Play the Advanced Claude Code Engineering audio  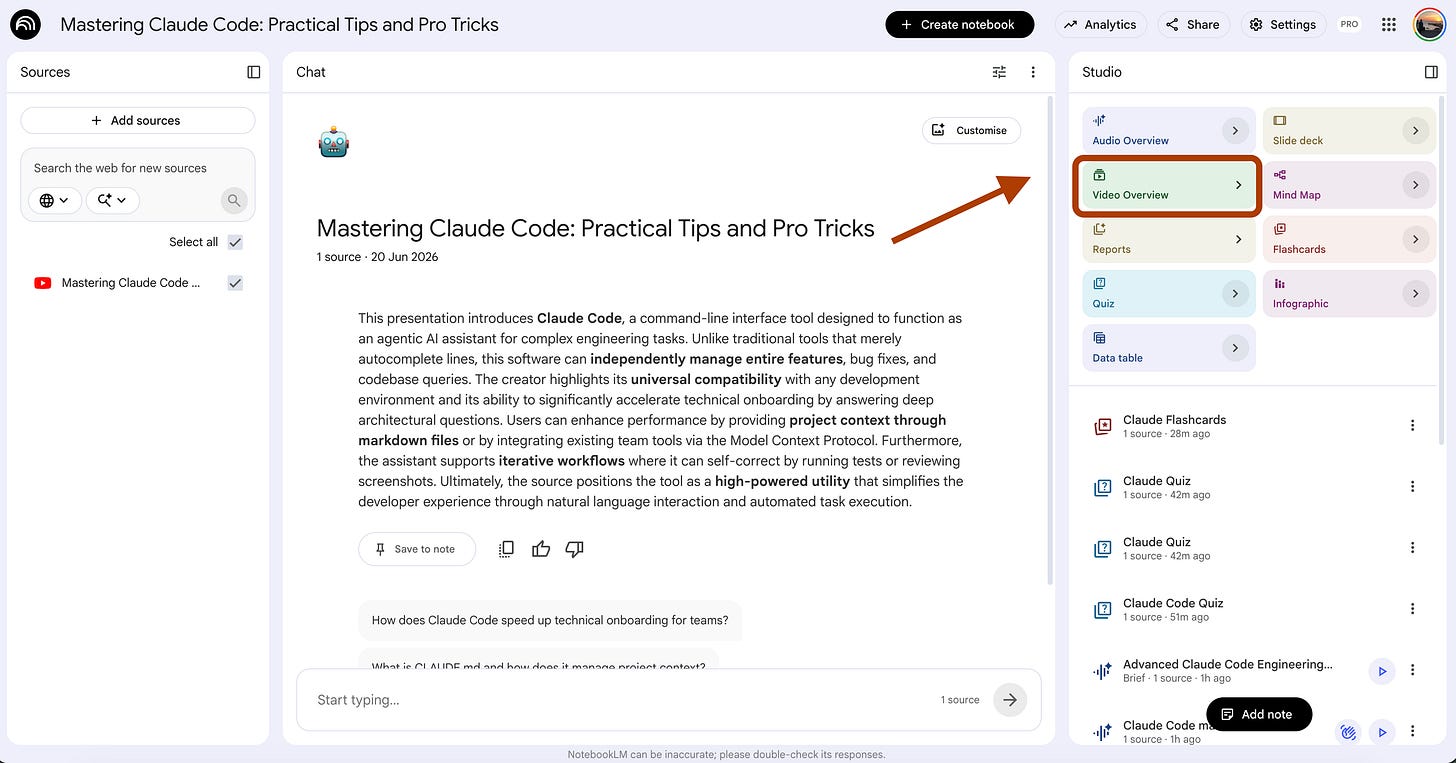coord(1382,671)
